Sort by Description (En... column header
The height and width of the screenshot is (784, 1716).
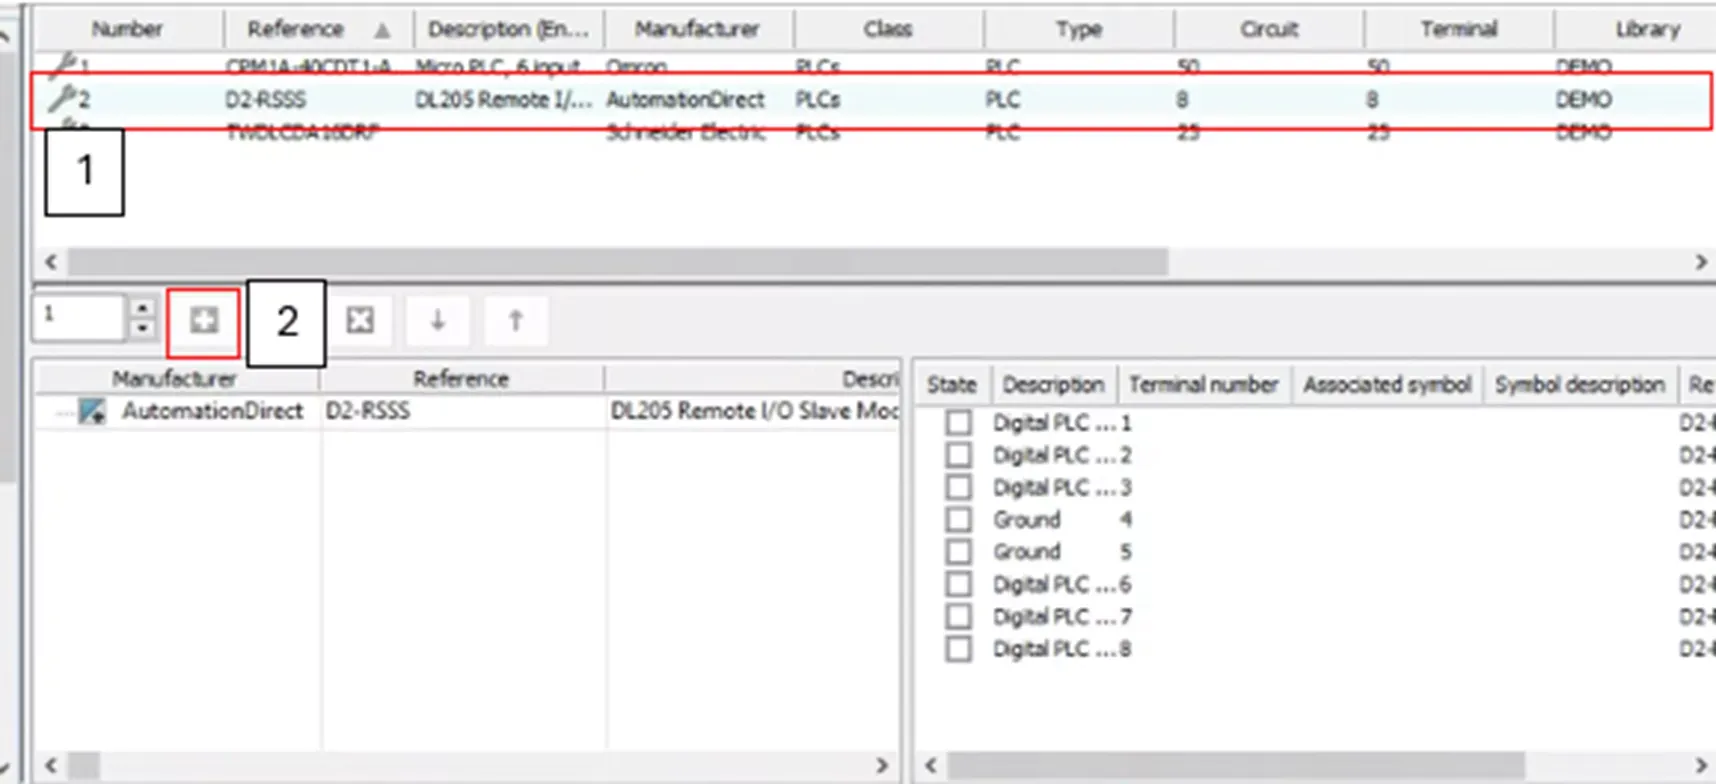pyautogui.click(x=508, y=29)
